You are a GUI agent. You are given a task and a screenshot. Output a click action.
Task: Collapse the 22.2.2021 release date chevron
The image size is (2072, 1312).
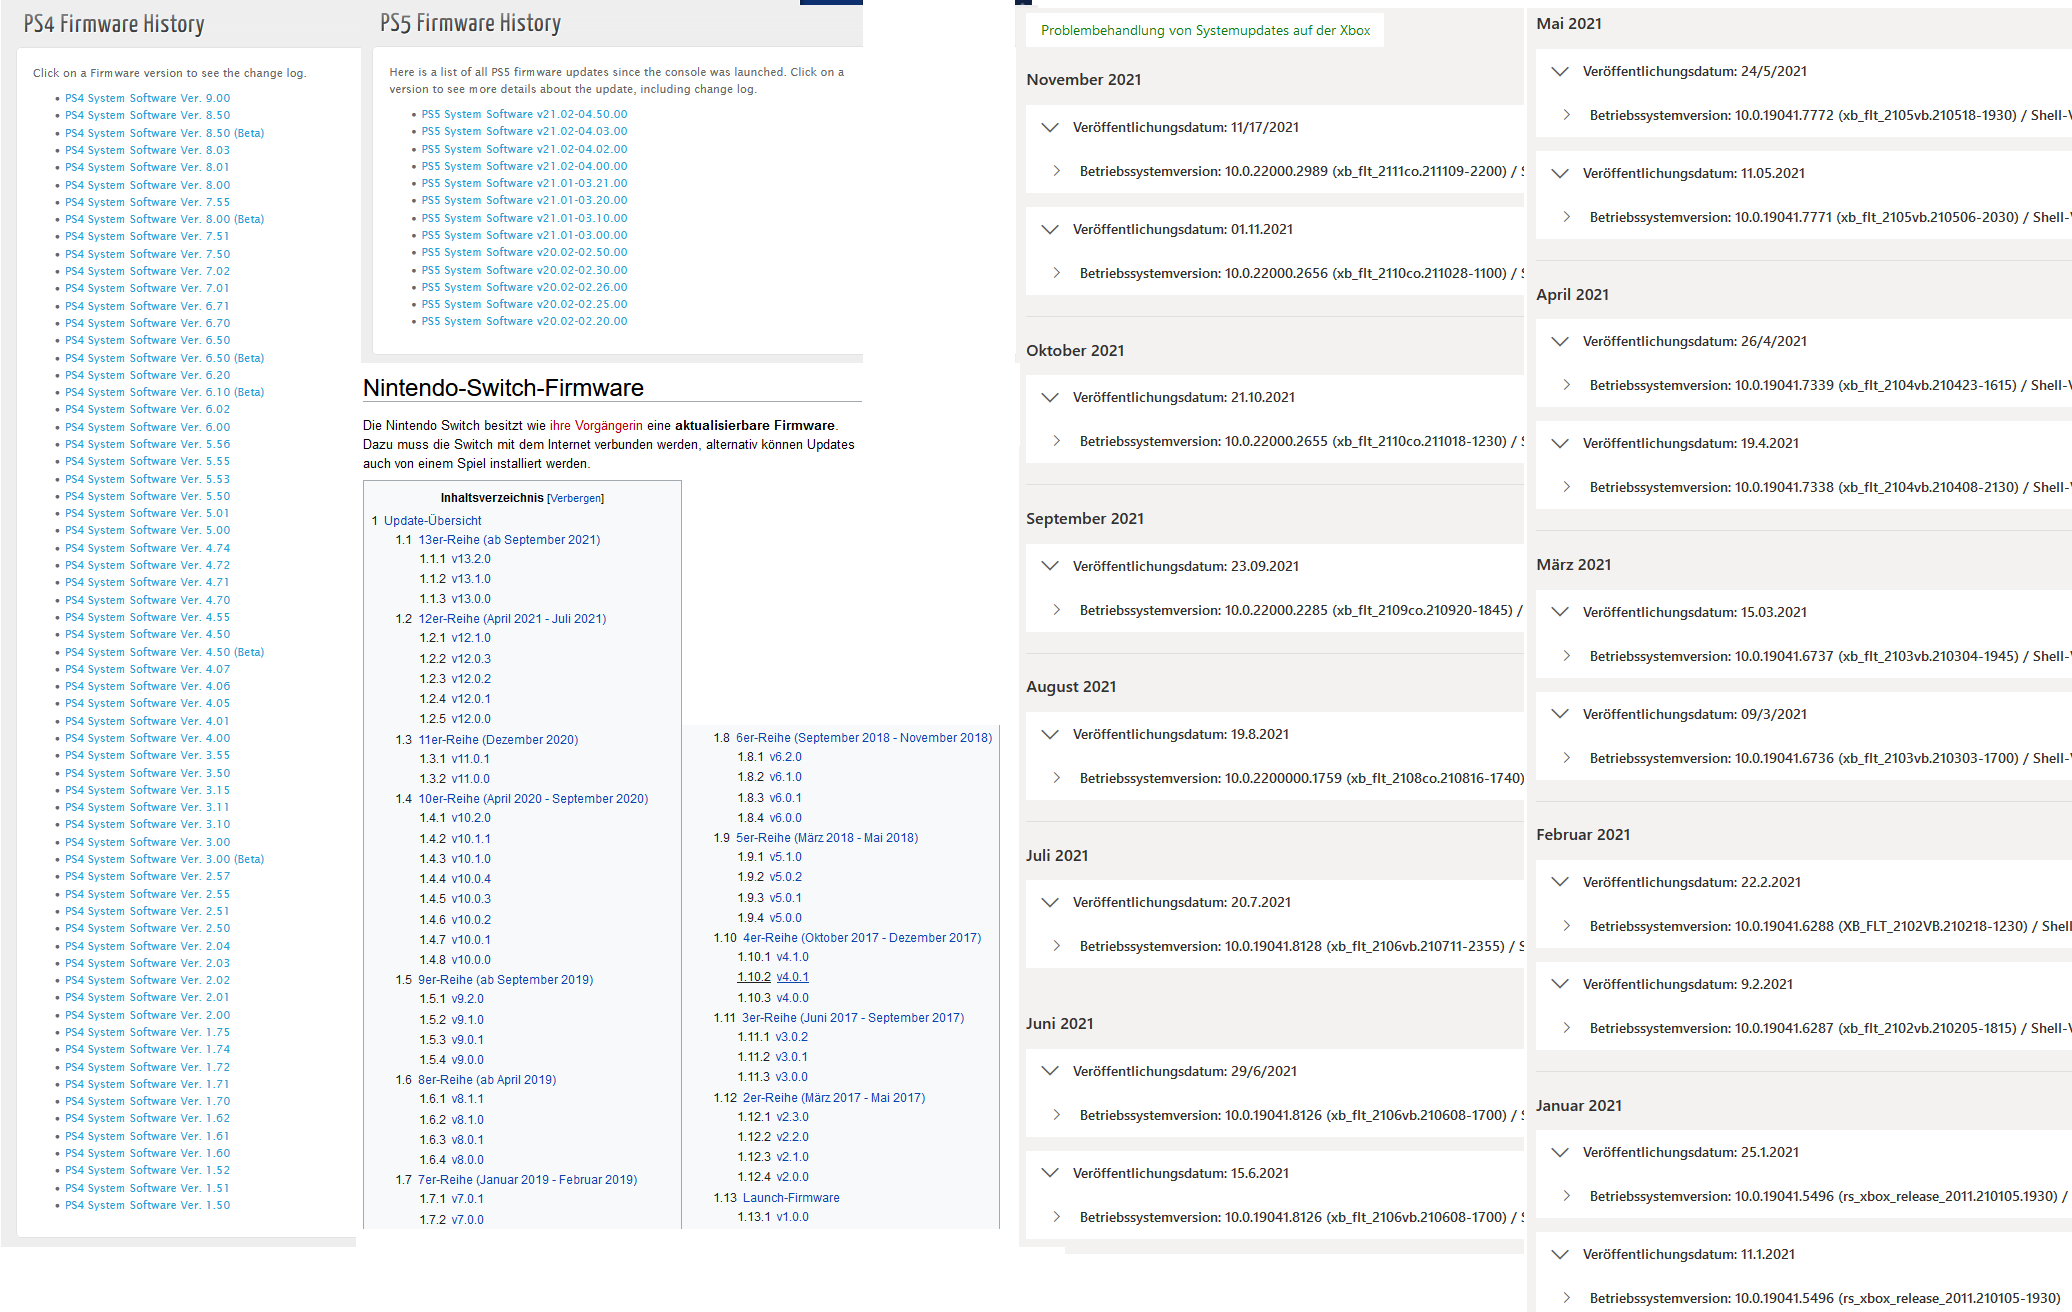1559,882
